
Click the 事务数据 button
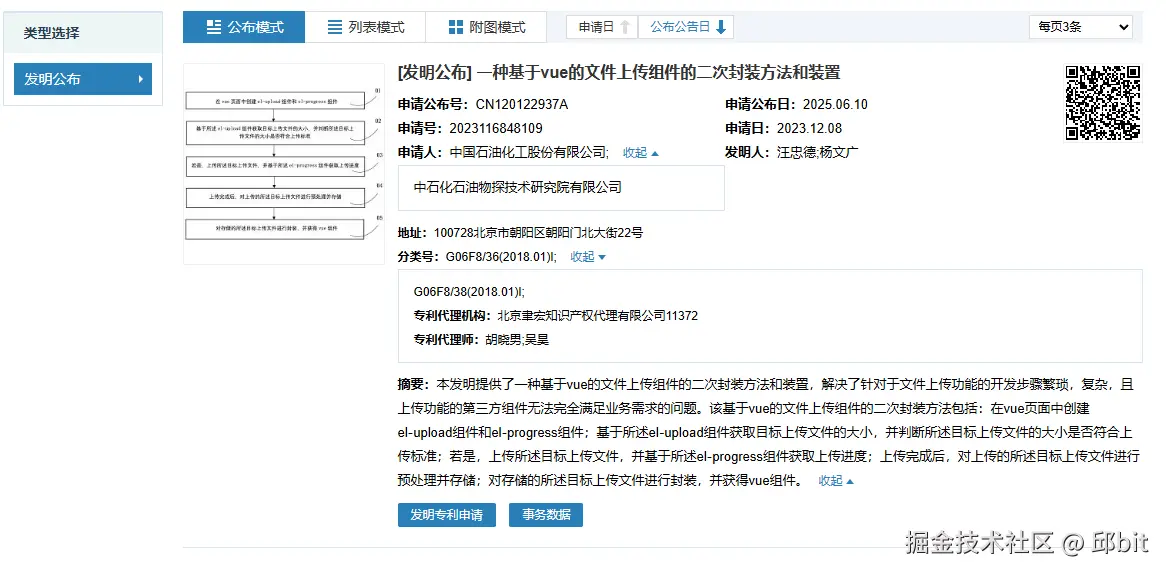pos(546,515)
